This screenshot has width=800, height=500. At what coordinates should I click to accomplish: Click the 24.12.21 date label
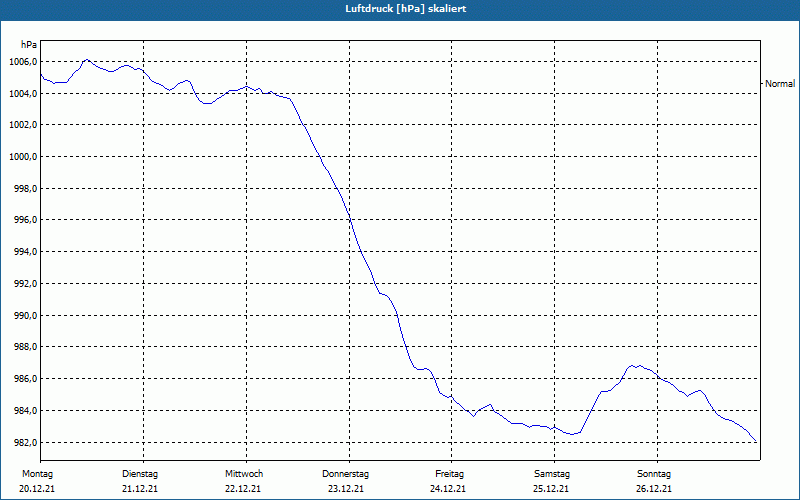[448, 489]
